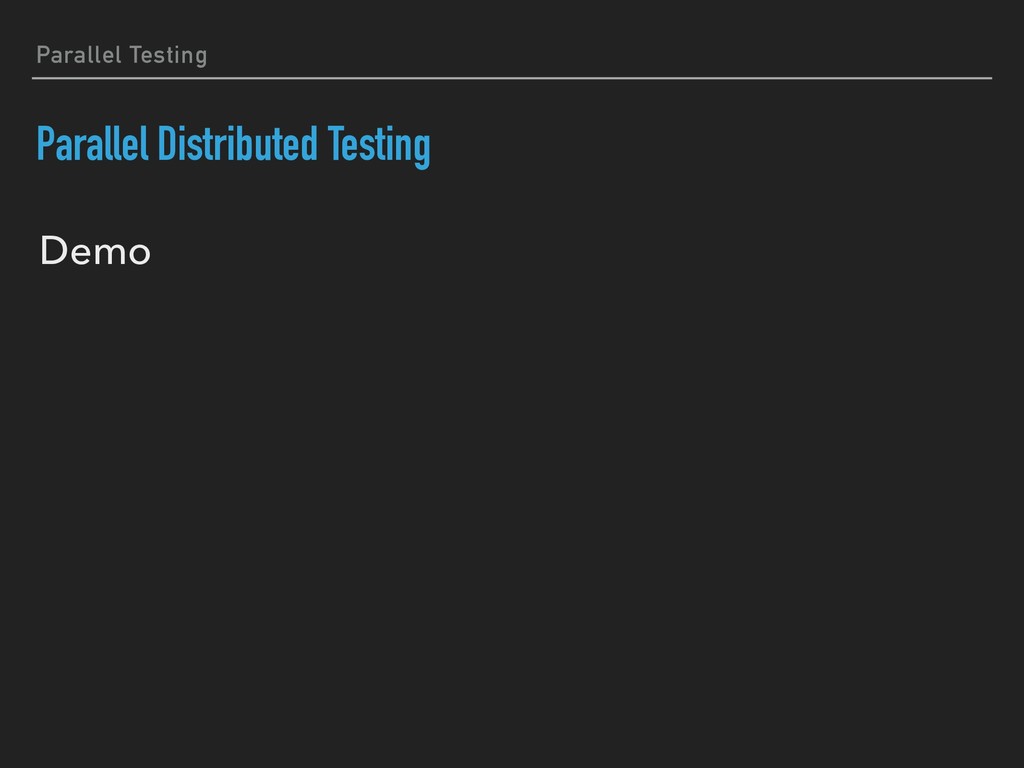This screenshot has height=768, width=1024.
Task: Click the capital 'P' starting the blue title
Action: (x=46, y=144)
